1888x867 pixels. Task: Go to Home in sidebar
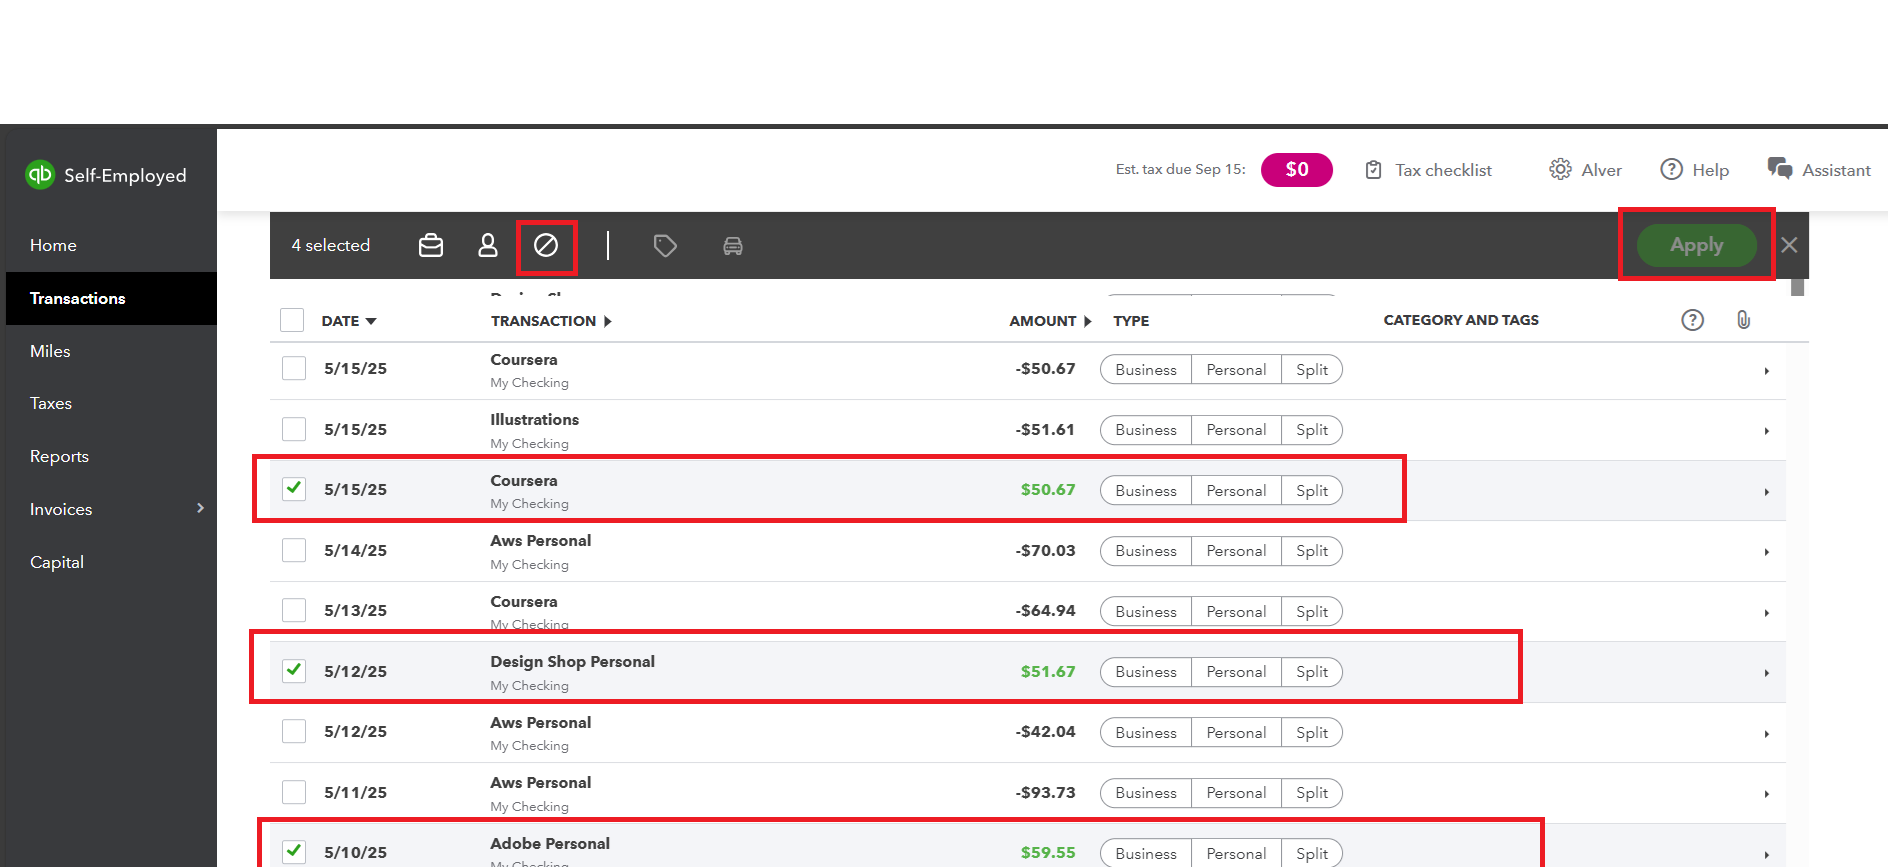click(x=53, y=245)
